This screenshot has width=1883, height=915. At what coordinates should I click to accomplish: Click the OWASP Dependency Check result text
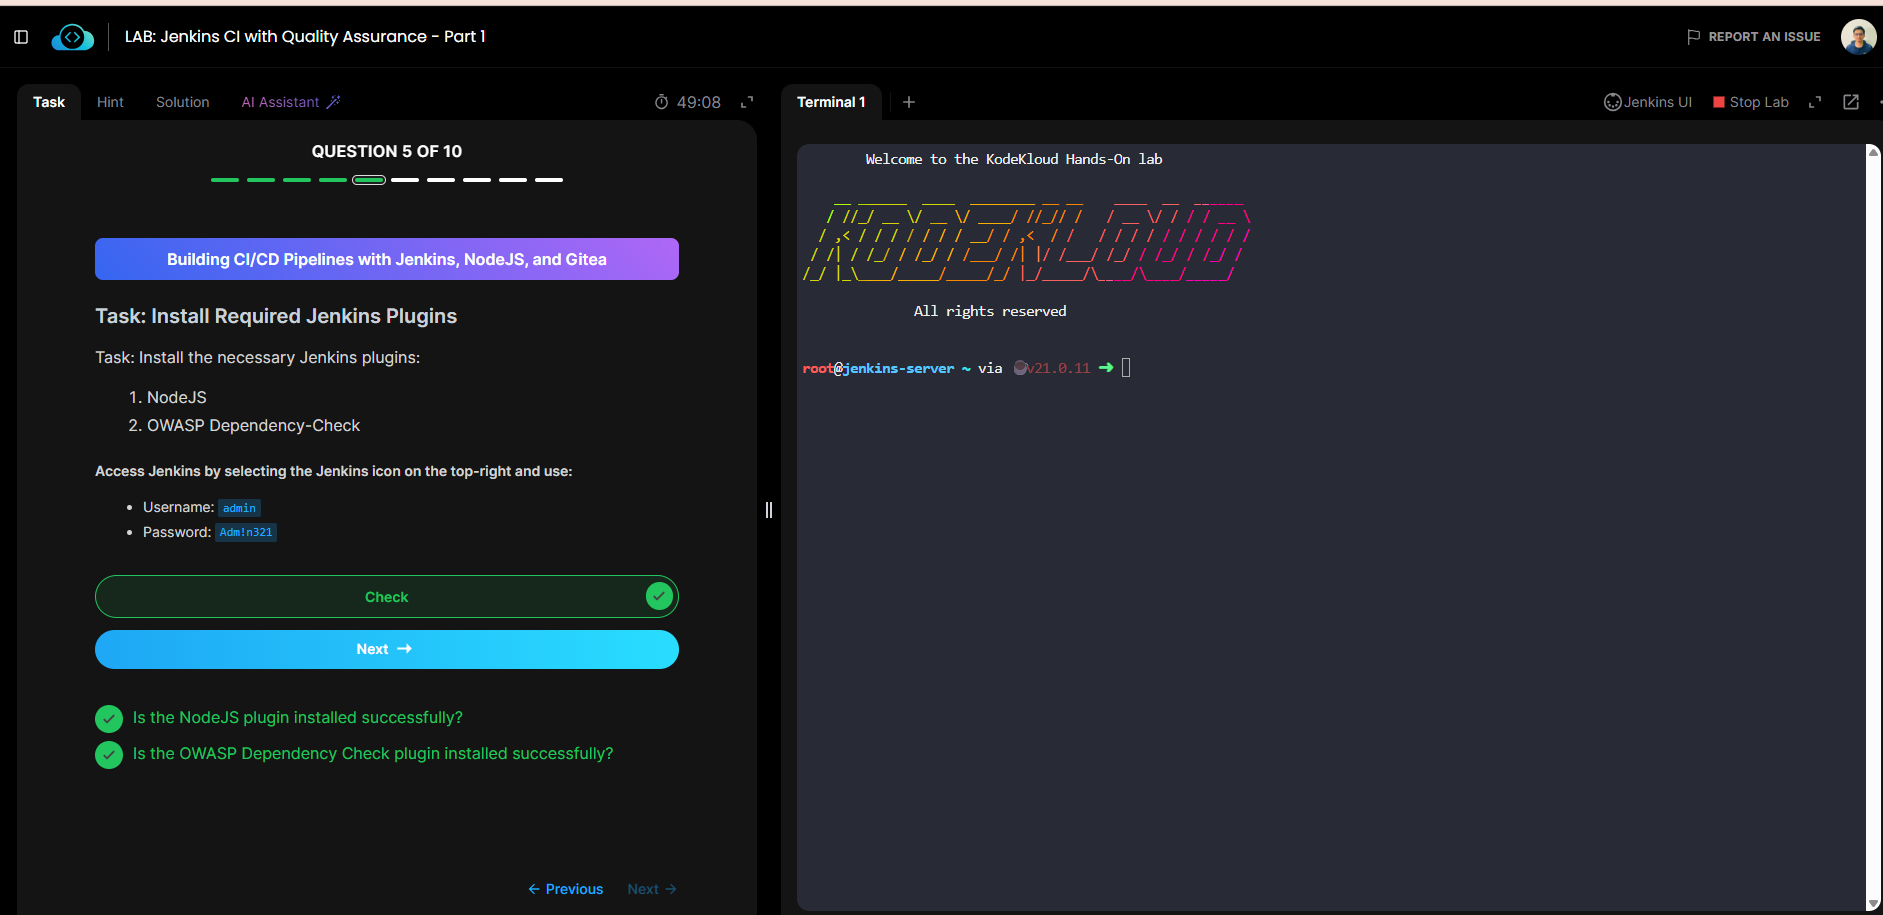point(373,754)
